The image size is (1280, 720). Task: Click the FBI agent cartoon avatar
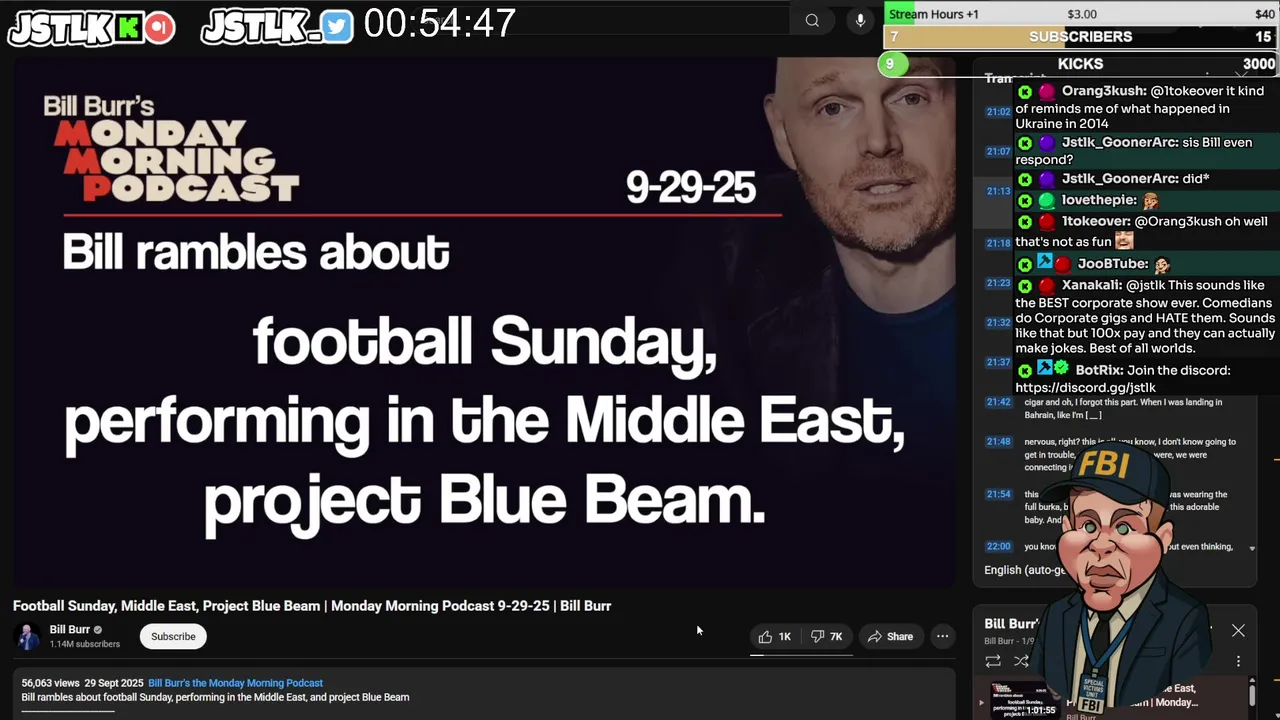tap(1125, 580)
